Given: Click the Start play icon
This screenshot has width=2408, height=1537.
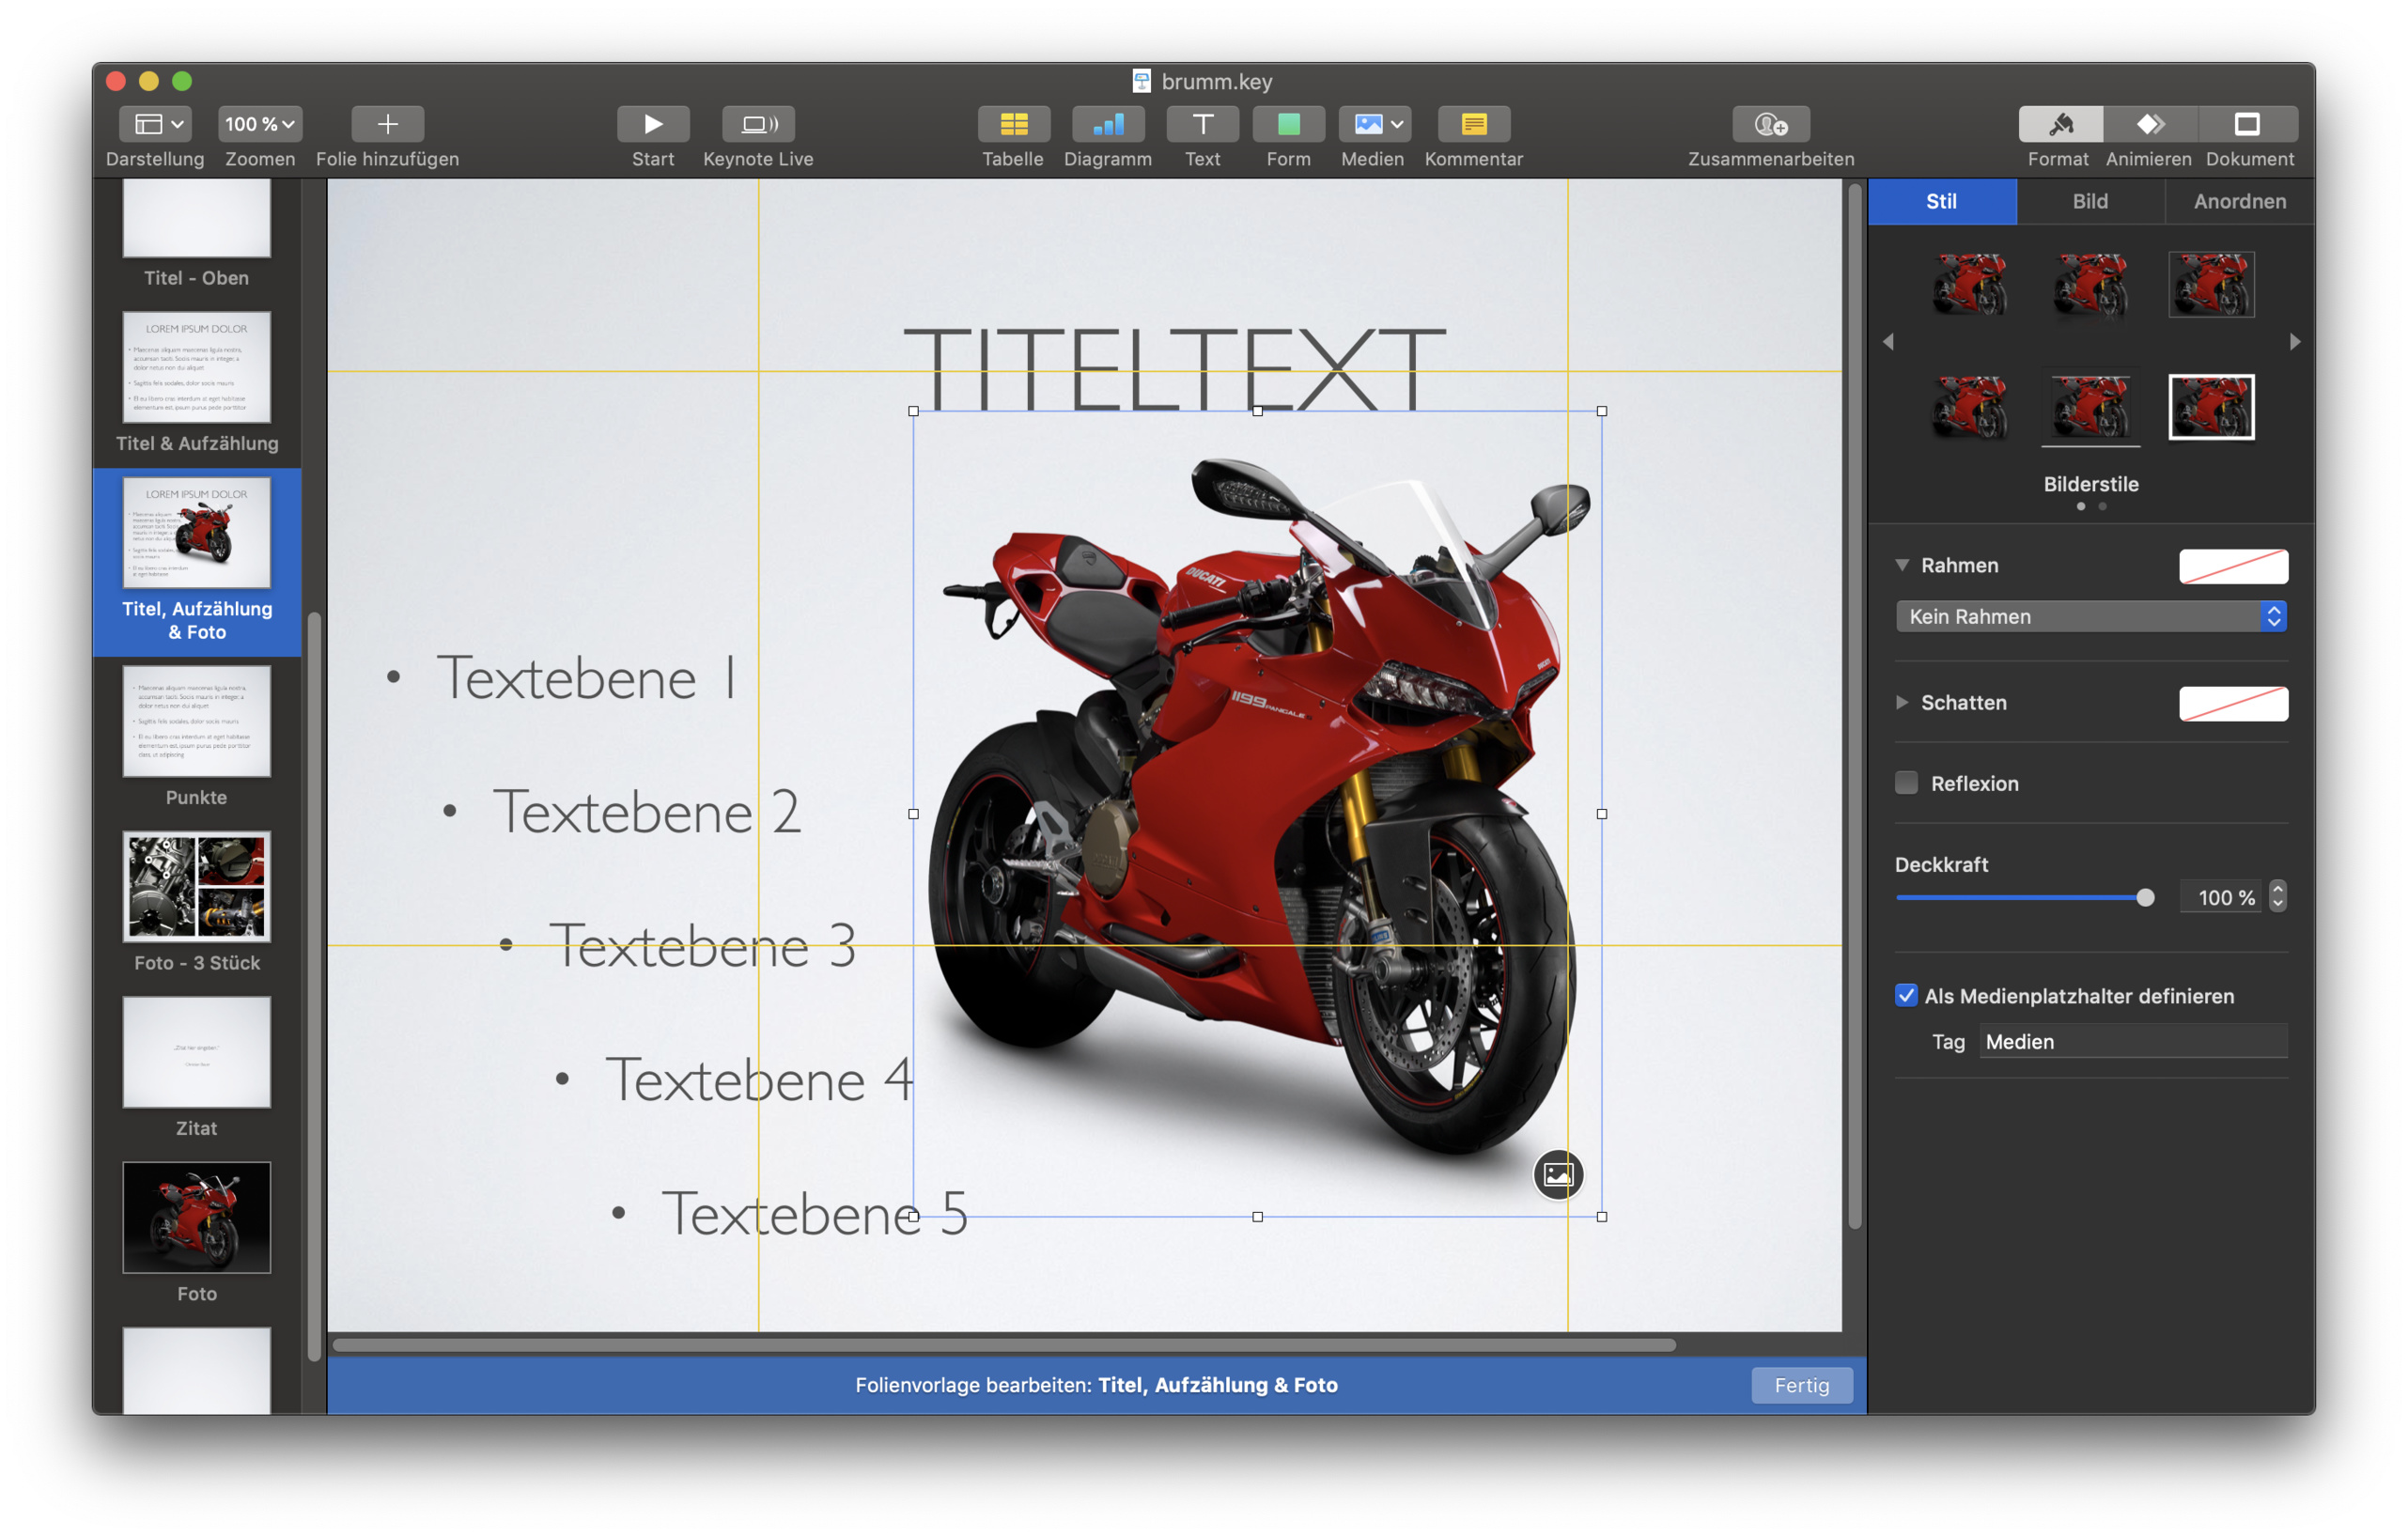Looking at the screenshot, I should pyautogui.click(x=652, y=124).
